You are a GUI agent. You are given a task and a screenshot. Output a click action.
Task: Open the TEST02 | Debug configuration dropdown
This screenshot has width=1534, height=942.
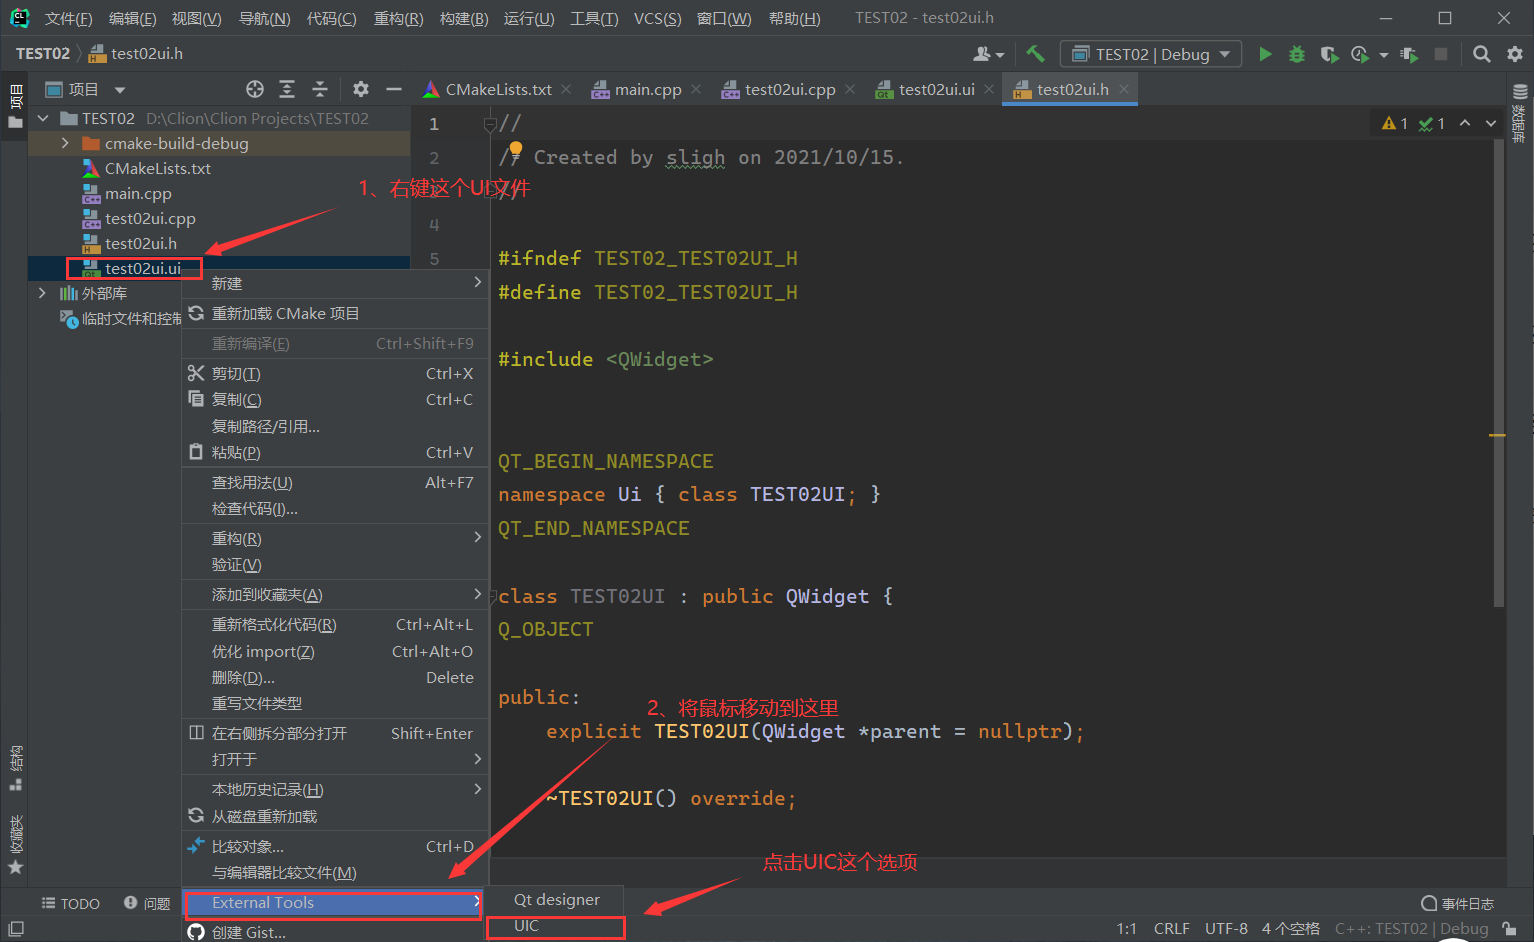point(1151,53)
